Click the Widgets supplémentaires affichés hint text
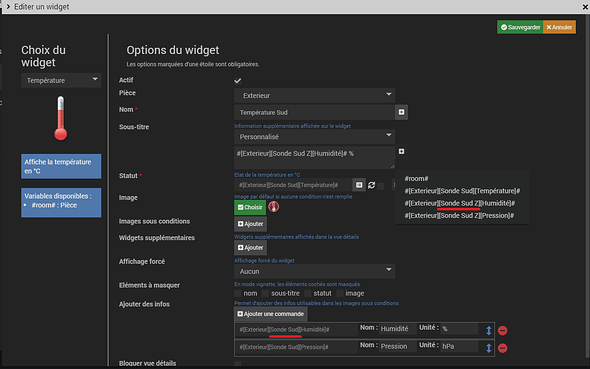This screenshot has width=590, height=369. 297,237
